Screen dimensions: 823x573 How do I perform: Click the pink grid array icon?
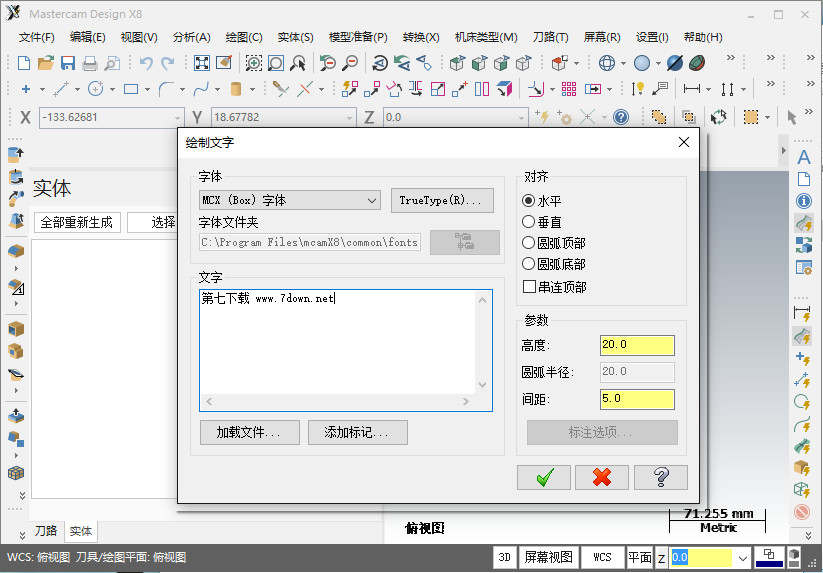pyautogui.click(x=569, y=89)
